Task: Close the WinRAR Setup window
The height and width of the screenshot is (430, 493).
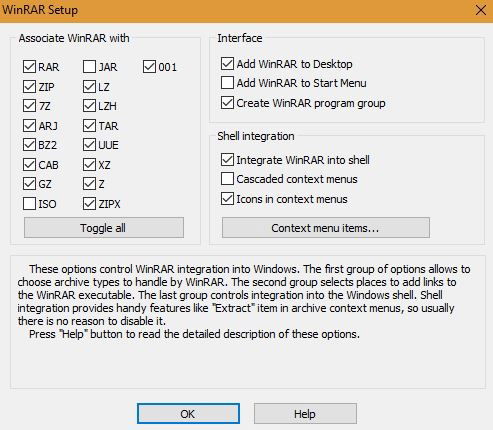Action: 480,10
